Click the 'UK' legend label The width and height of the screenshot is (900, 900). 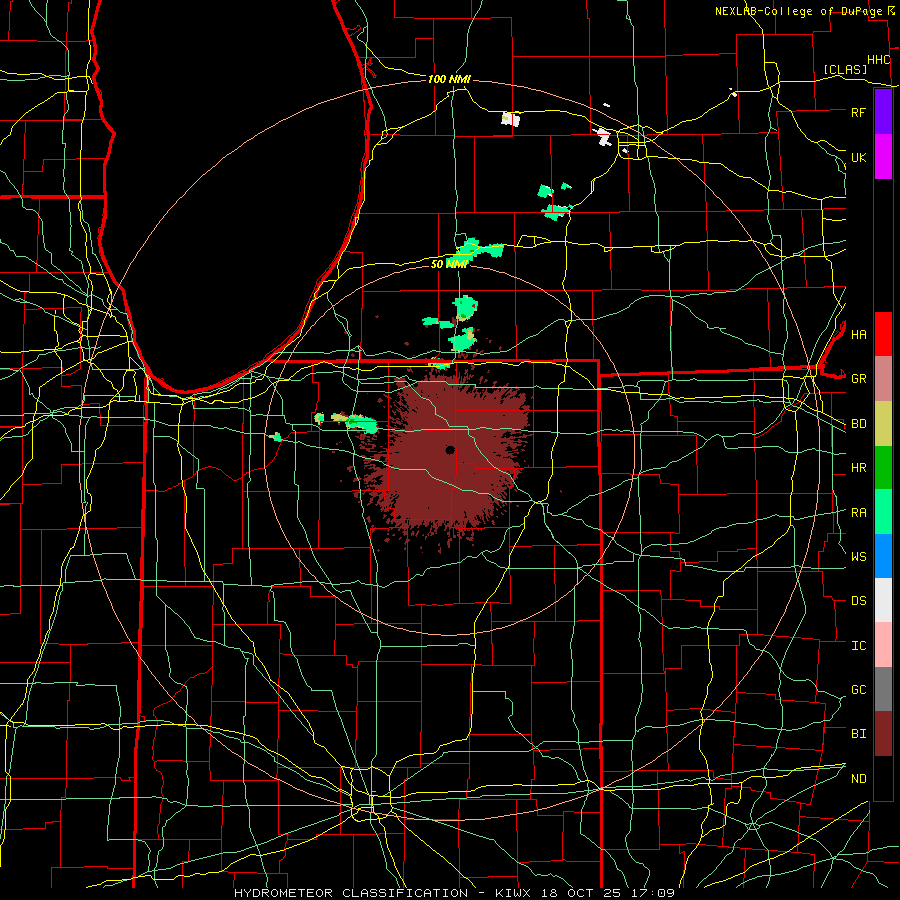tap(858, 157)
